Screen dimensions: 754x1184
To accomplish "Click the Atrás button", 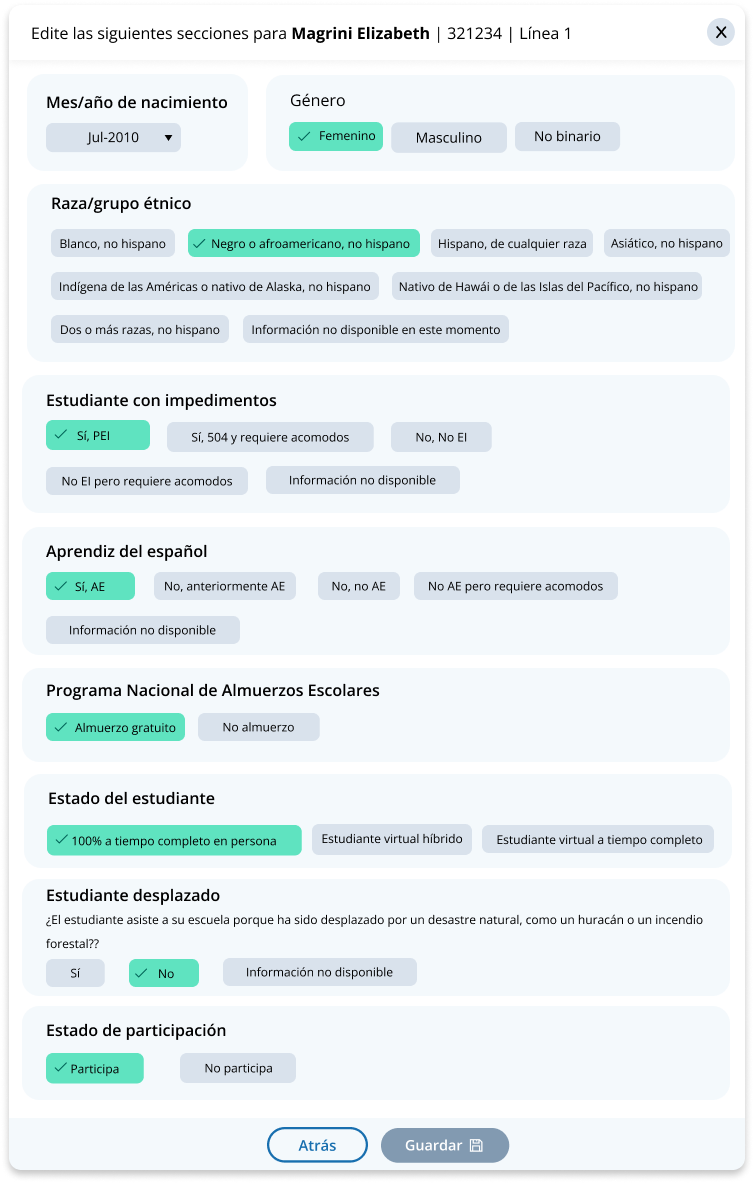I will pos(317,1146).
